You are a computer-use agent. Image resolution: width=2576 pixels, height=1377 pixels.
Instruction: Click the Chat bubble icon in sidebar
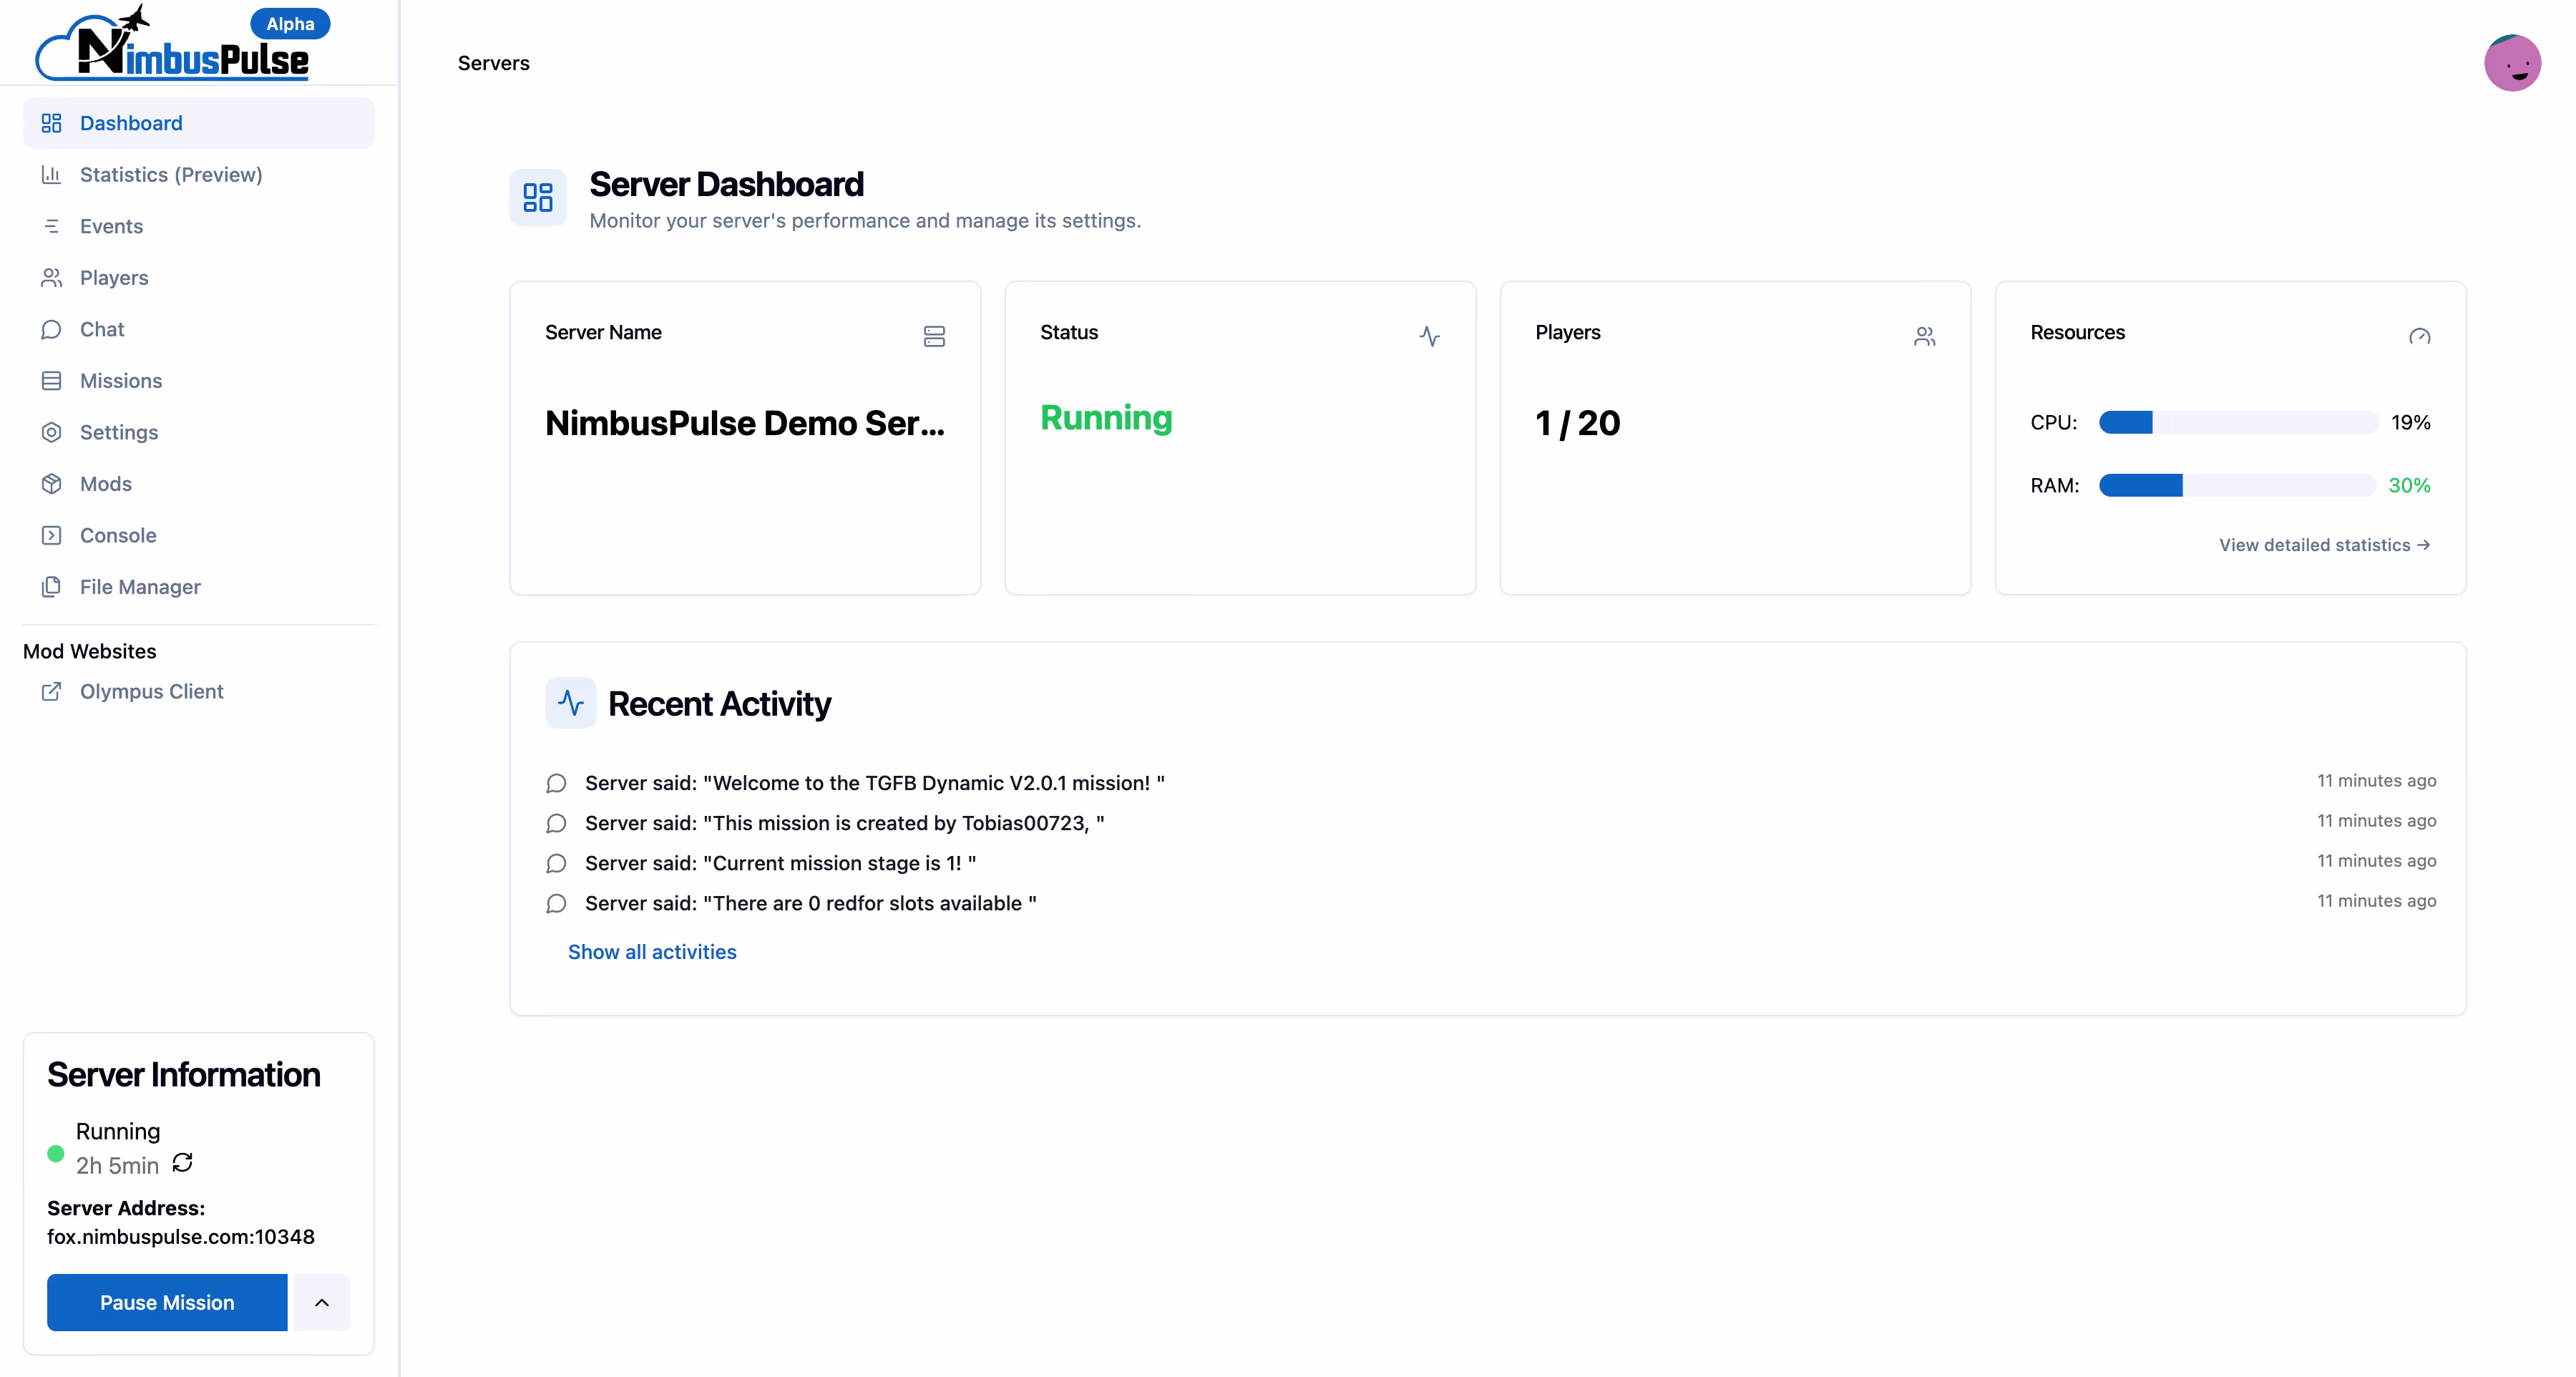click(51, 329)
